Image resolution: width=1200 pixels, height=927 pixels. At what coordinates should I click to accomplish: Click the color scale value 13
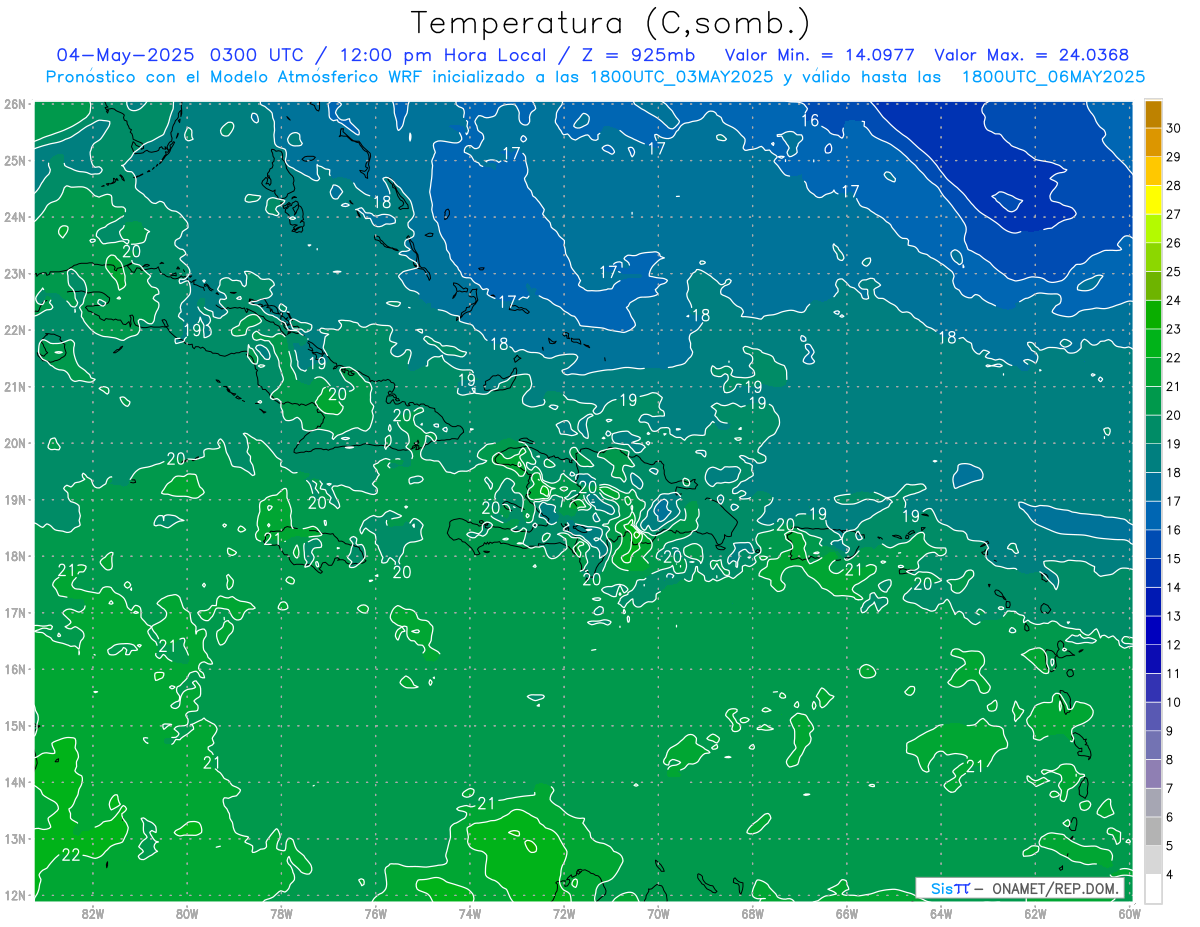[1173, 616]
